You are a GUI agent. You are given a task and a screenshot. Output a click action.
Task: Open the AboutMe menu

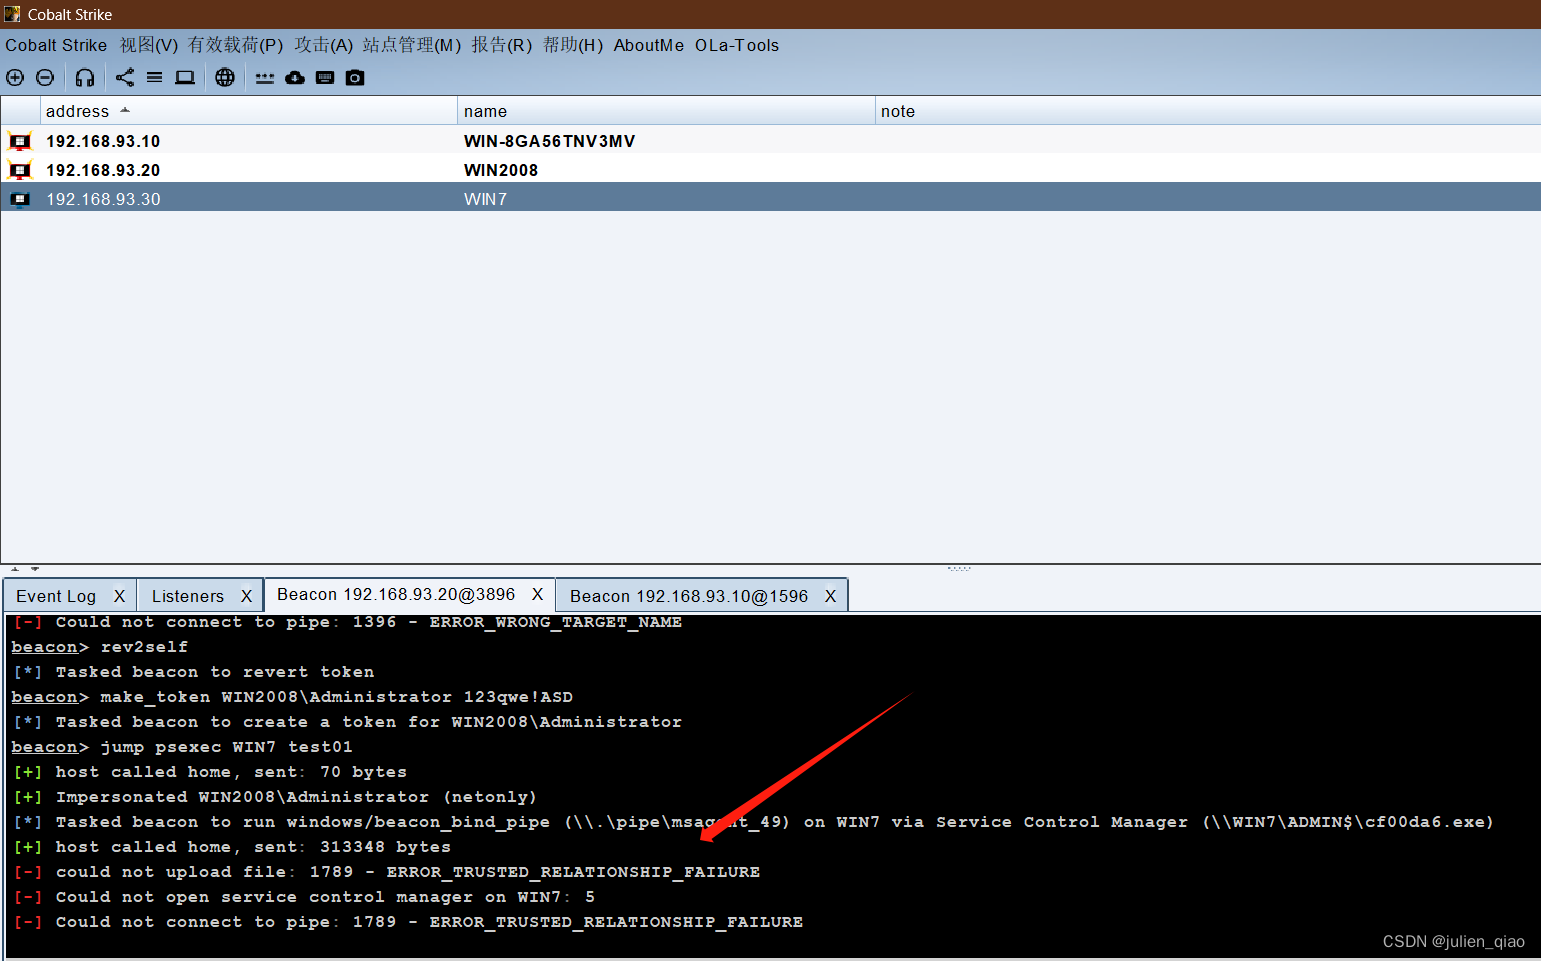pyautogui.click(x=649, y=45)
